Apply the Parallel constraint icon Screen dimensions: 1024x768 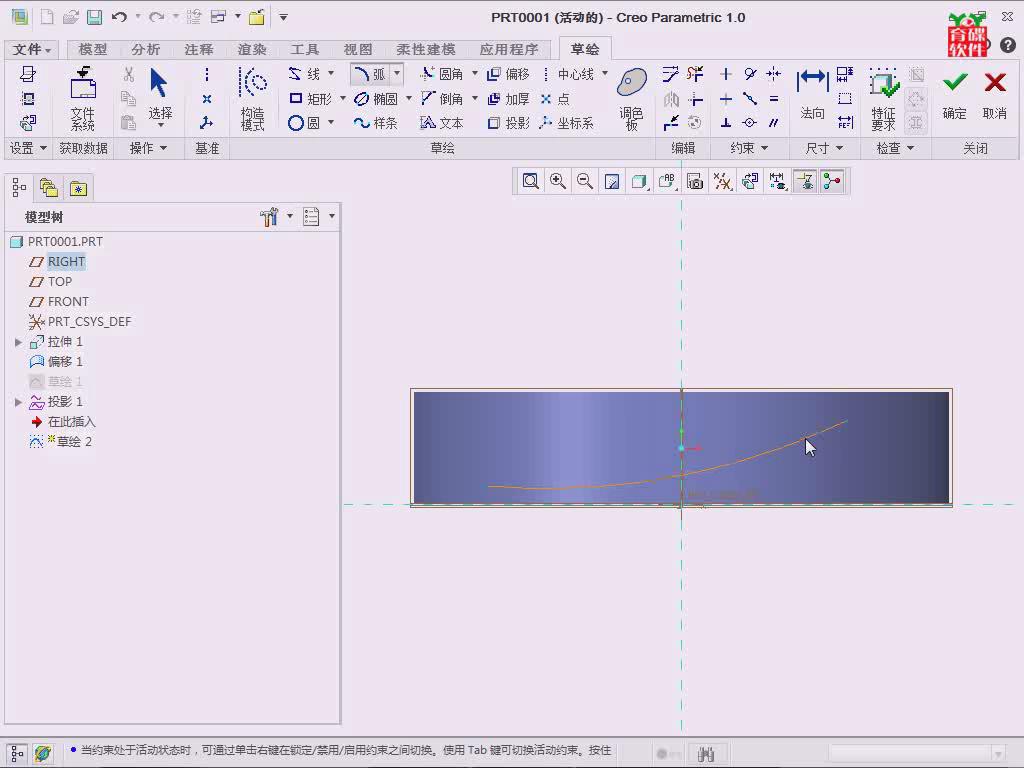click(773, 123)
